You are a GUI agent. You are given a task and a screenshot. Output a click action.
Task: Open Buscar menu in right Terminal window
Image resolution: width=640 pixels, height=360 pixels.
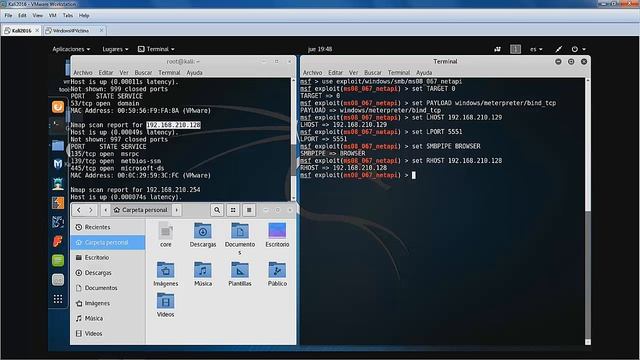(373, 73)
